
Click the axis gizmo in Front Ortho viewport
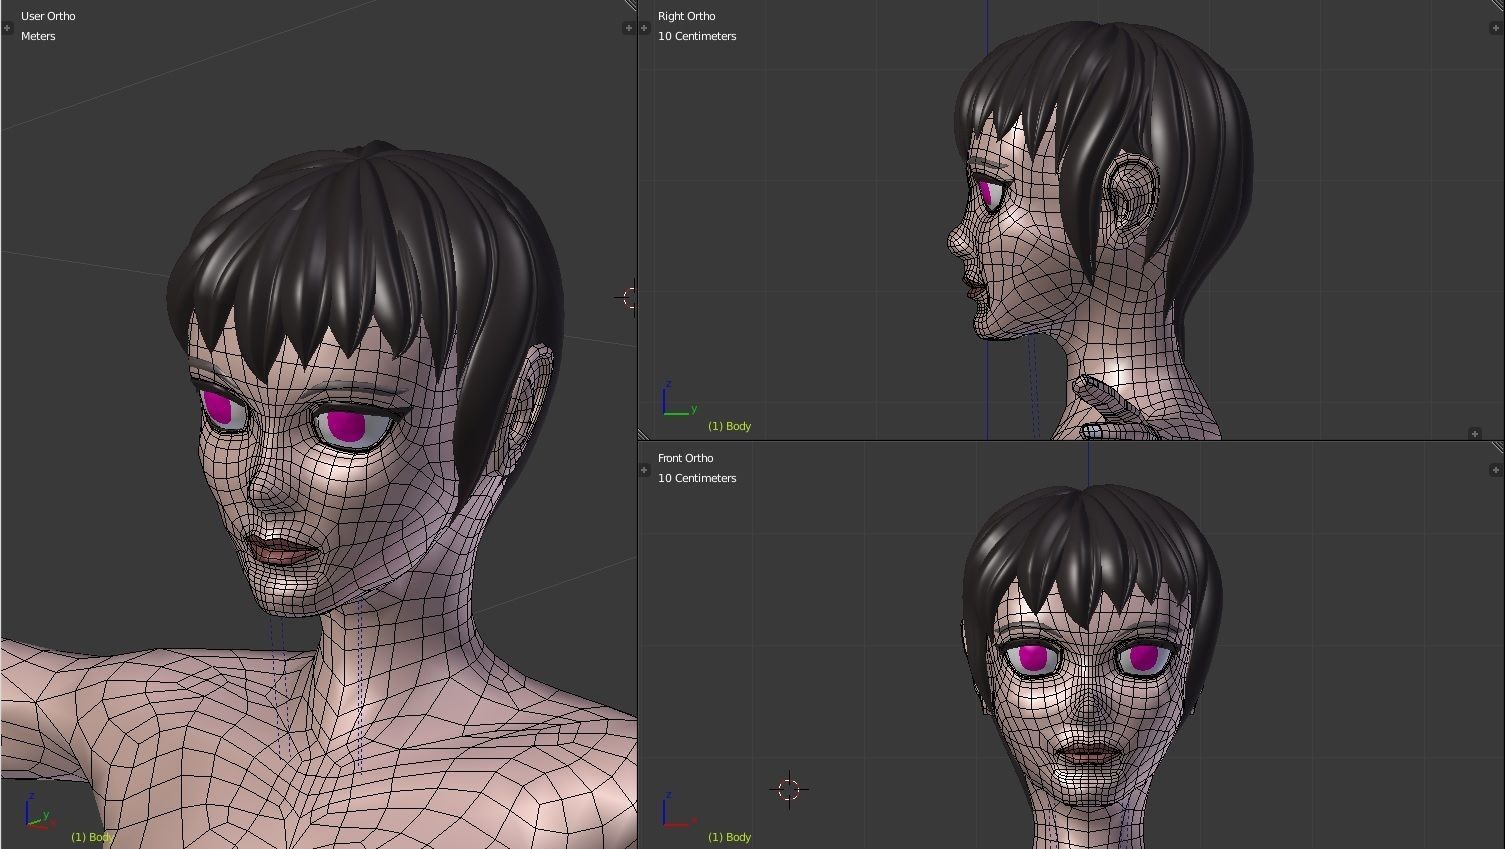click(x=678, y=810)
